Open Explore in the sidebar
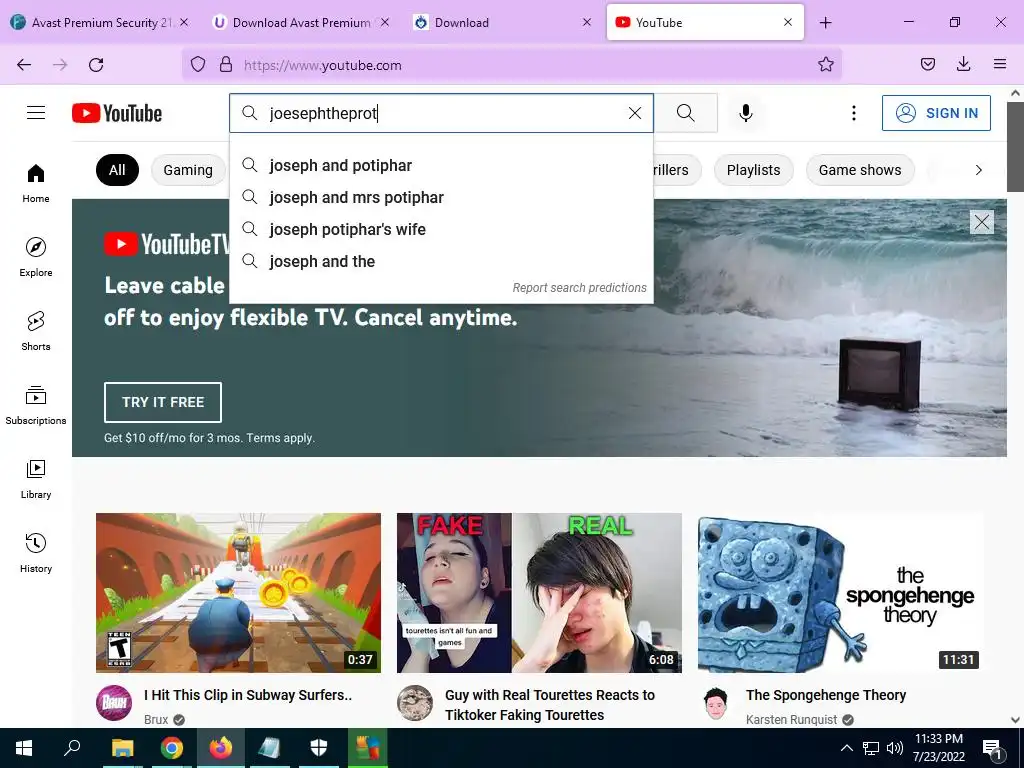Screen dimensions: 1024x768 [36, 257]
